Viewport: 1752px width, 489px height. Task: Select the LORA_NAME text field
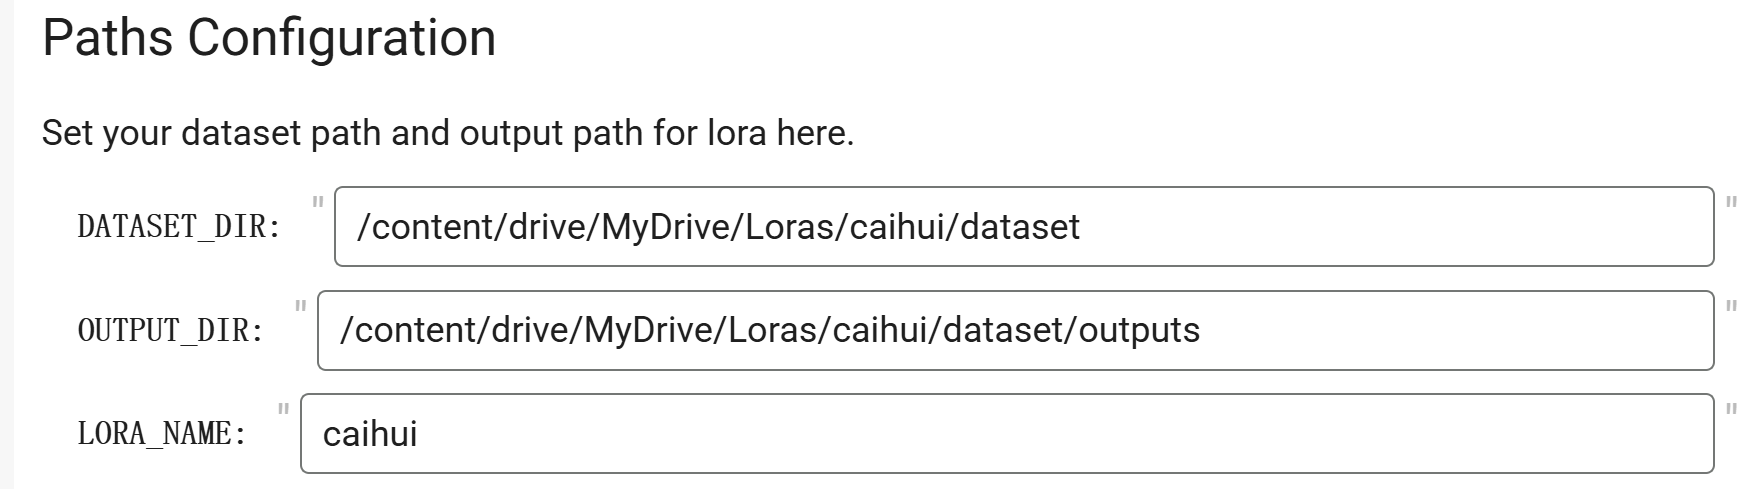pyautogui.click(x=1007, y=434)
